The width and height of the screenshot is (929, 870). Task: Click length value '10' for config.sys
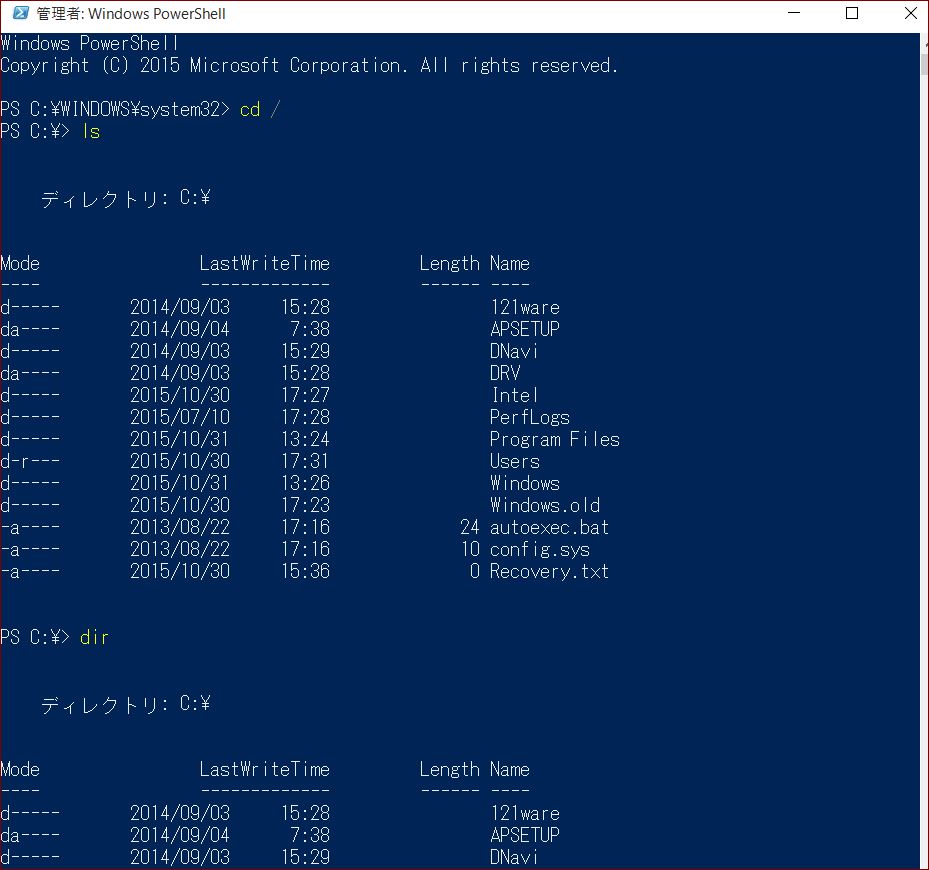[470, 549]
